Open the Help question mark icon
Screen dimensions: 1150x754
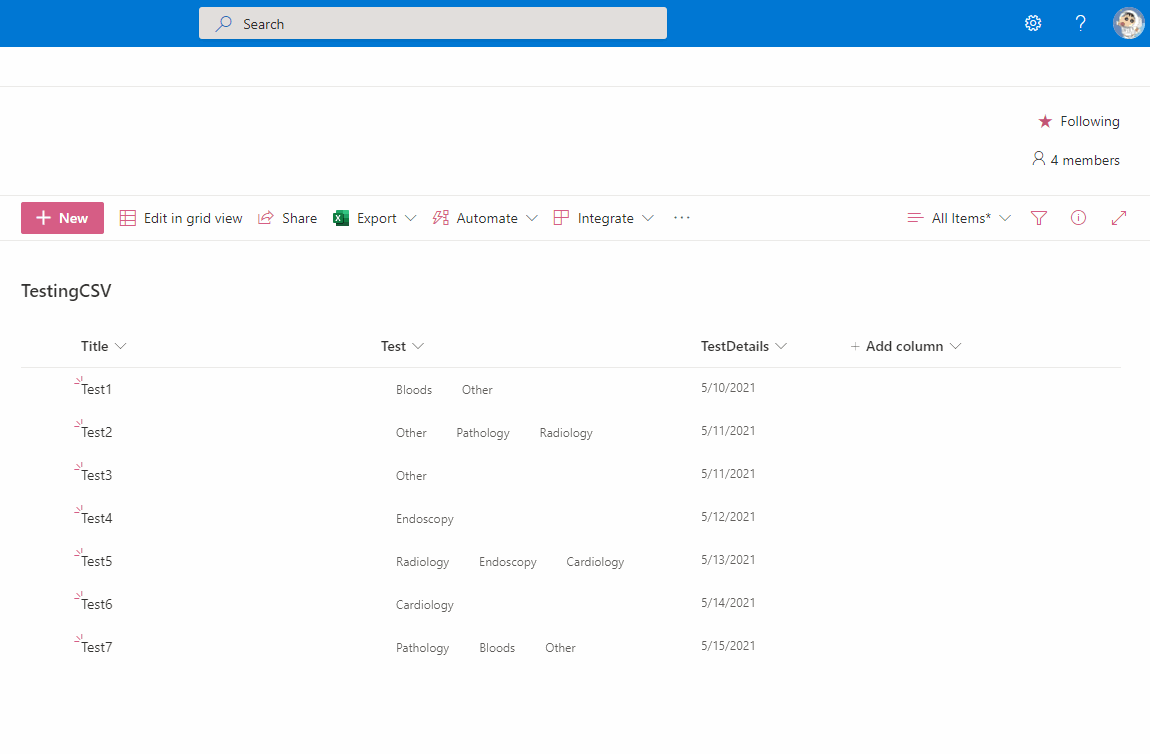pos(1080,23)
